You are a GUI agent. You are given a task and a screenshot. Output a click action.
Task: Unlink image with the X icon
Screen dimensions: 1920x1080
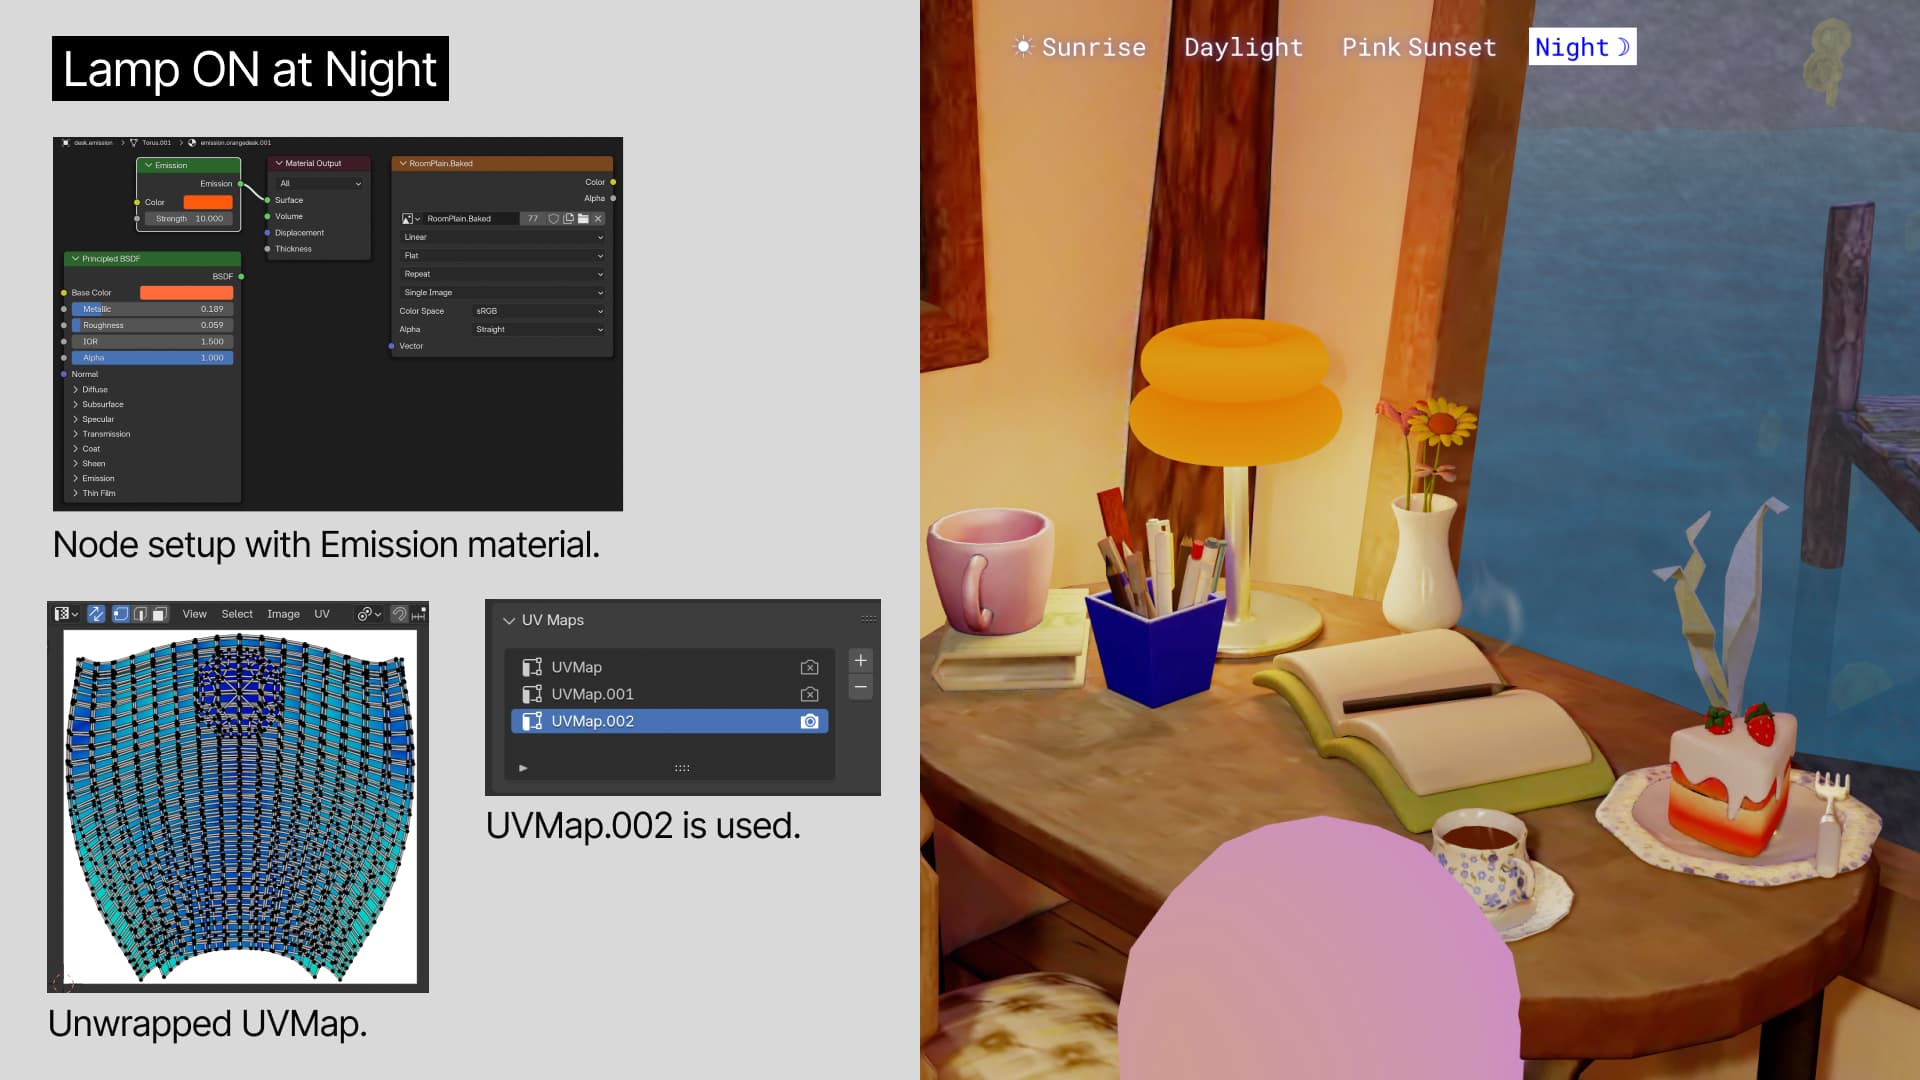tap(598, 218)
